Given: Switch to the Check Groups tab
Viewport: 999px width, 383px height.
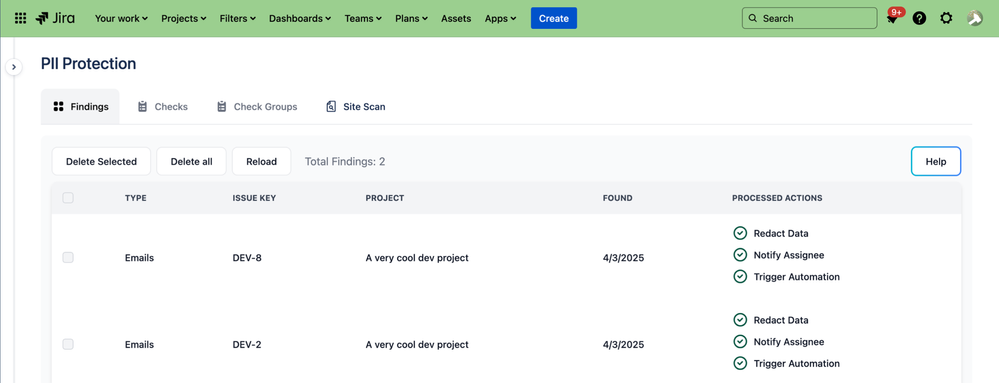Looking at the screenshot, I should [x=257, y=106].
